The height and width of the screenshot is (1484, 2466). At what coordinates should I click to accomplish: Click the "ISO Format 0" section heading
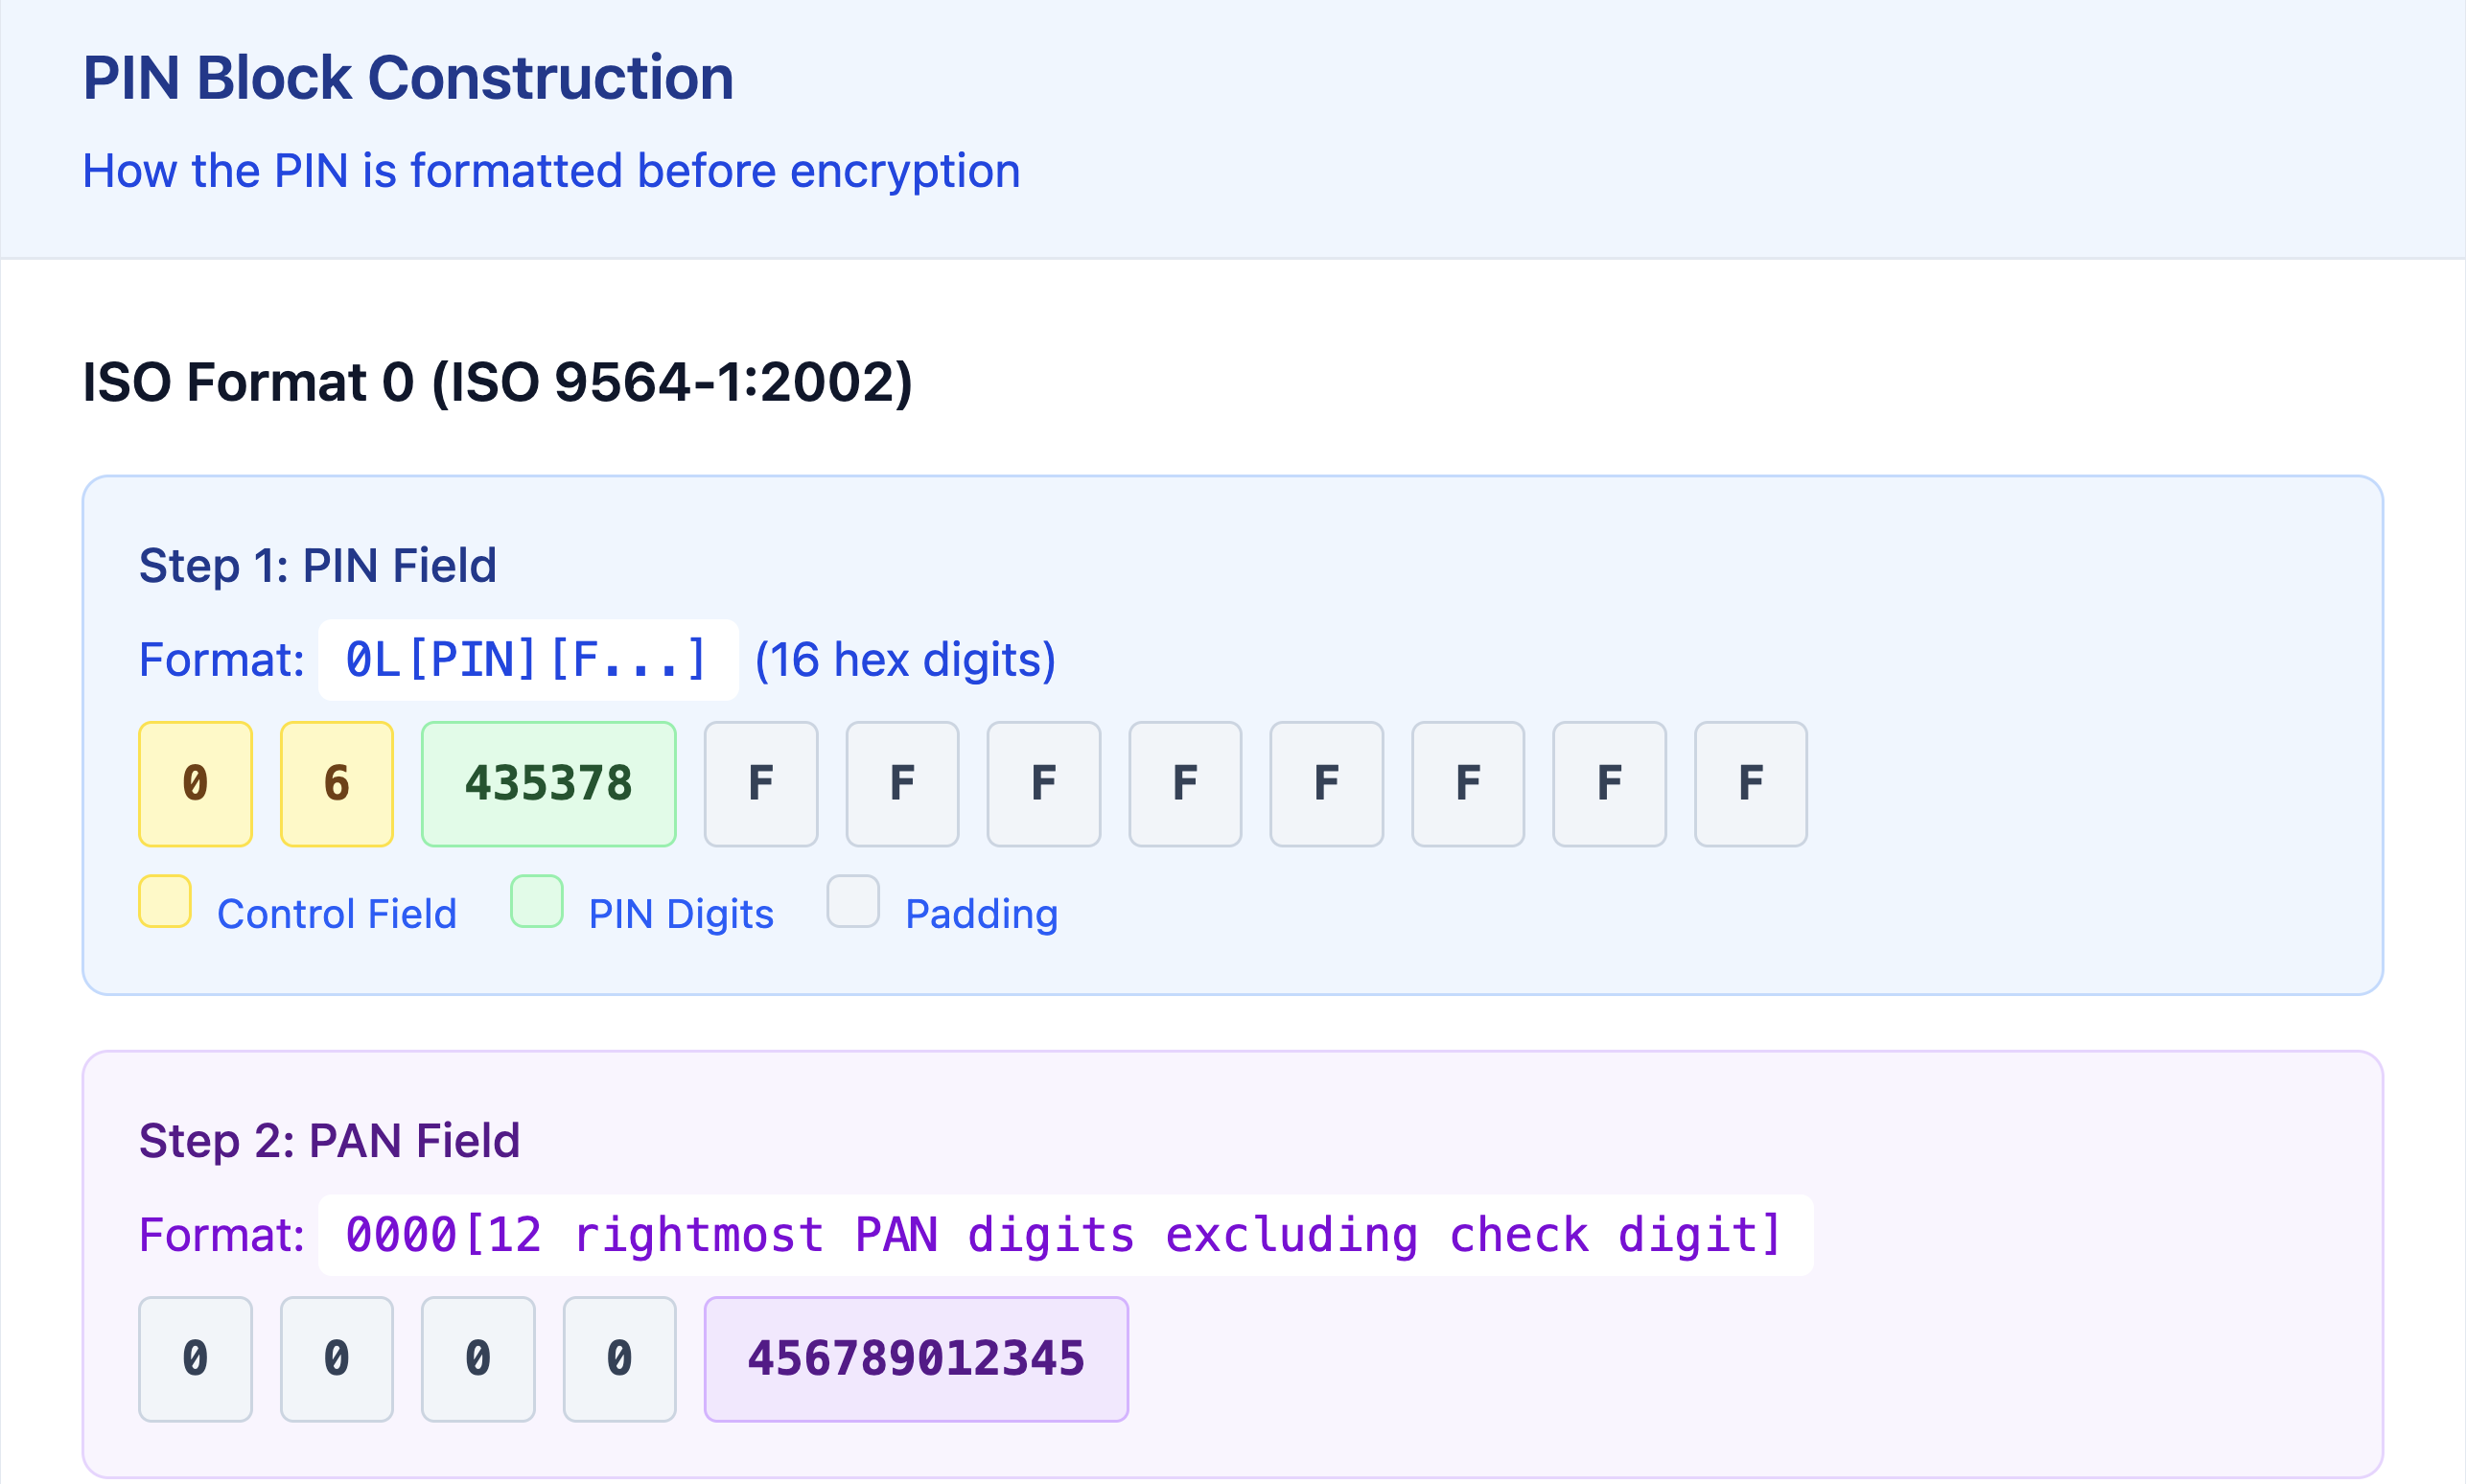pos(497,382)
